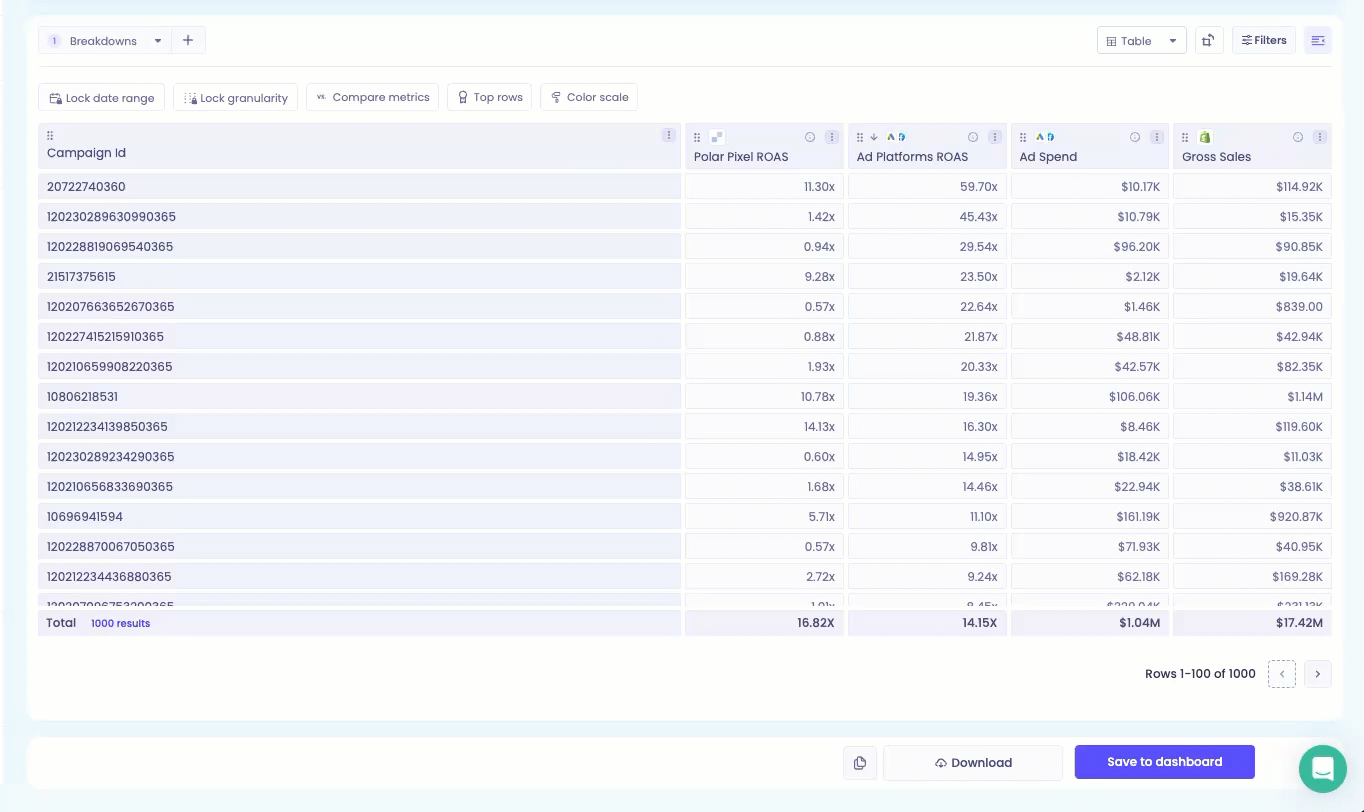Toggle Lock date range

[x=102, y=97]
